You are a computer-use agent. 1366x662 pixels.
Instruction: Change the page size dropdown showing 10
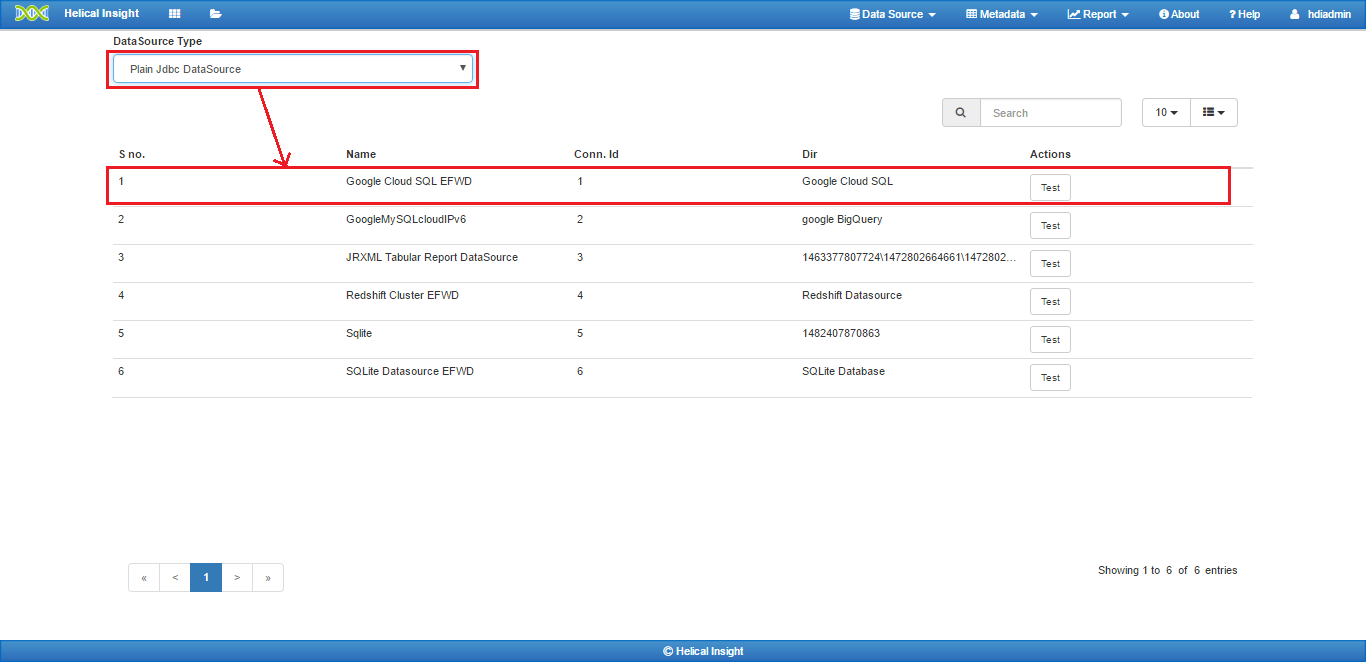pyautogui.click(x=1166, y=113)
